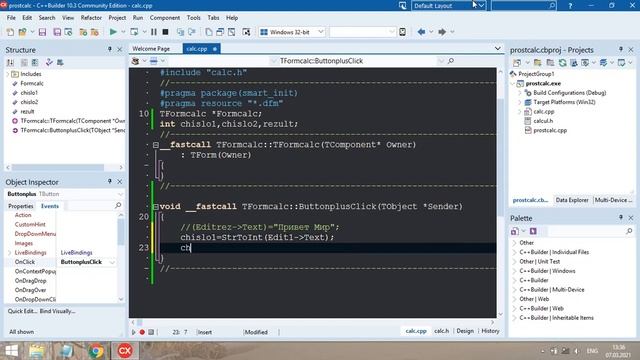
Task: Expand the calc.cpp project node
Action: (x=520, y=111)
